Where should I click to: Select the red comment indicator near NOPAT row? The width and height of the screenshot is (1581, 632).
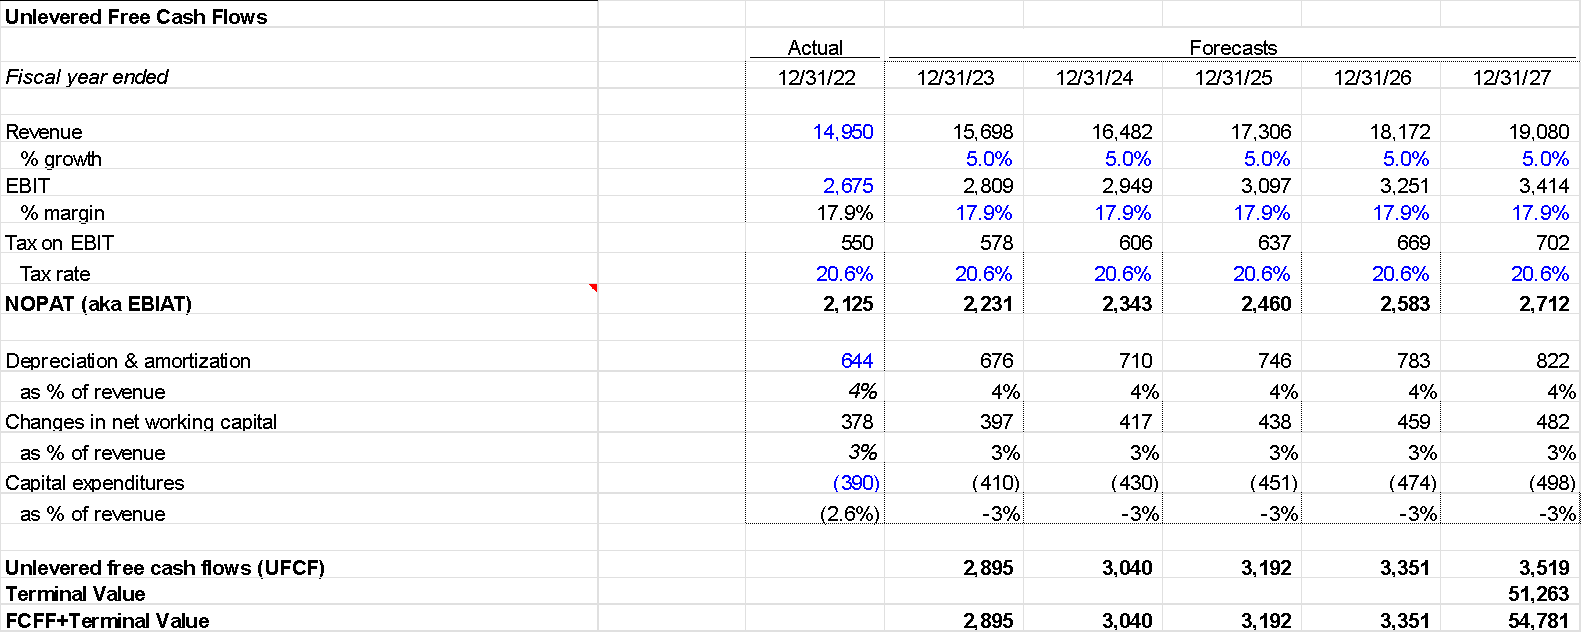[x=594, y=288]
